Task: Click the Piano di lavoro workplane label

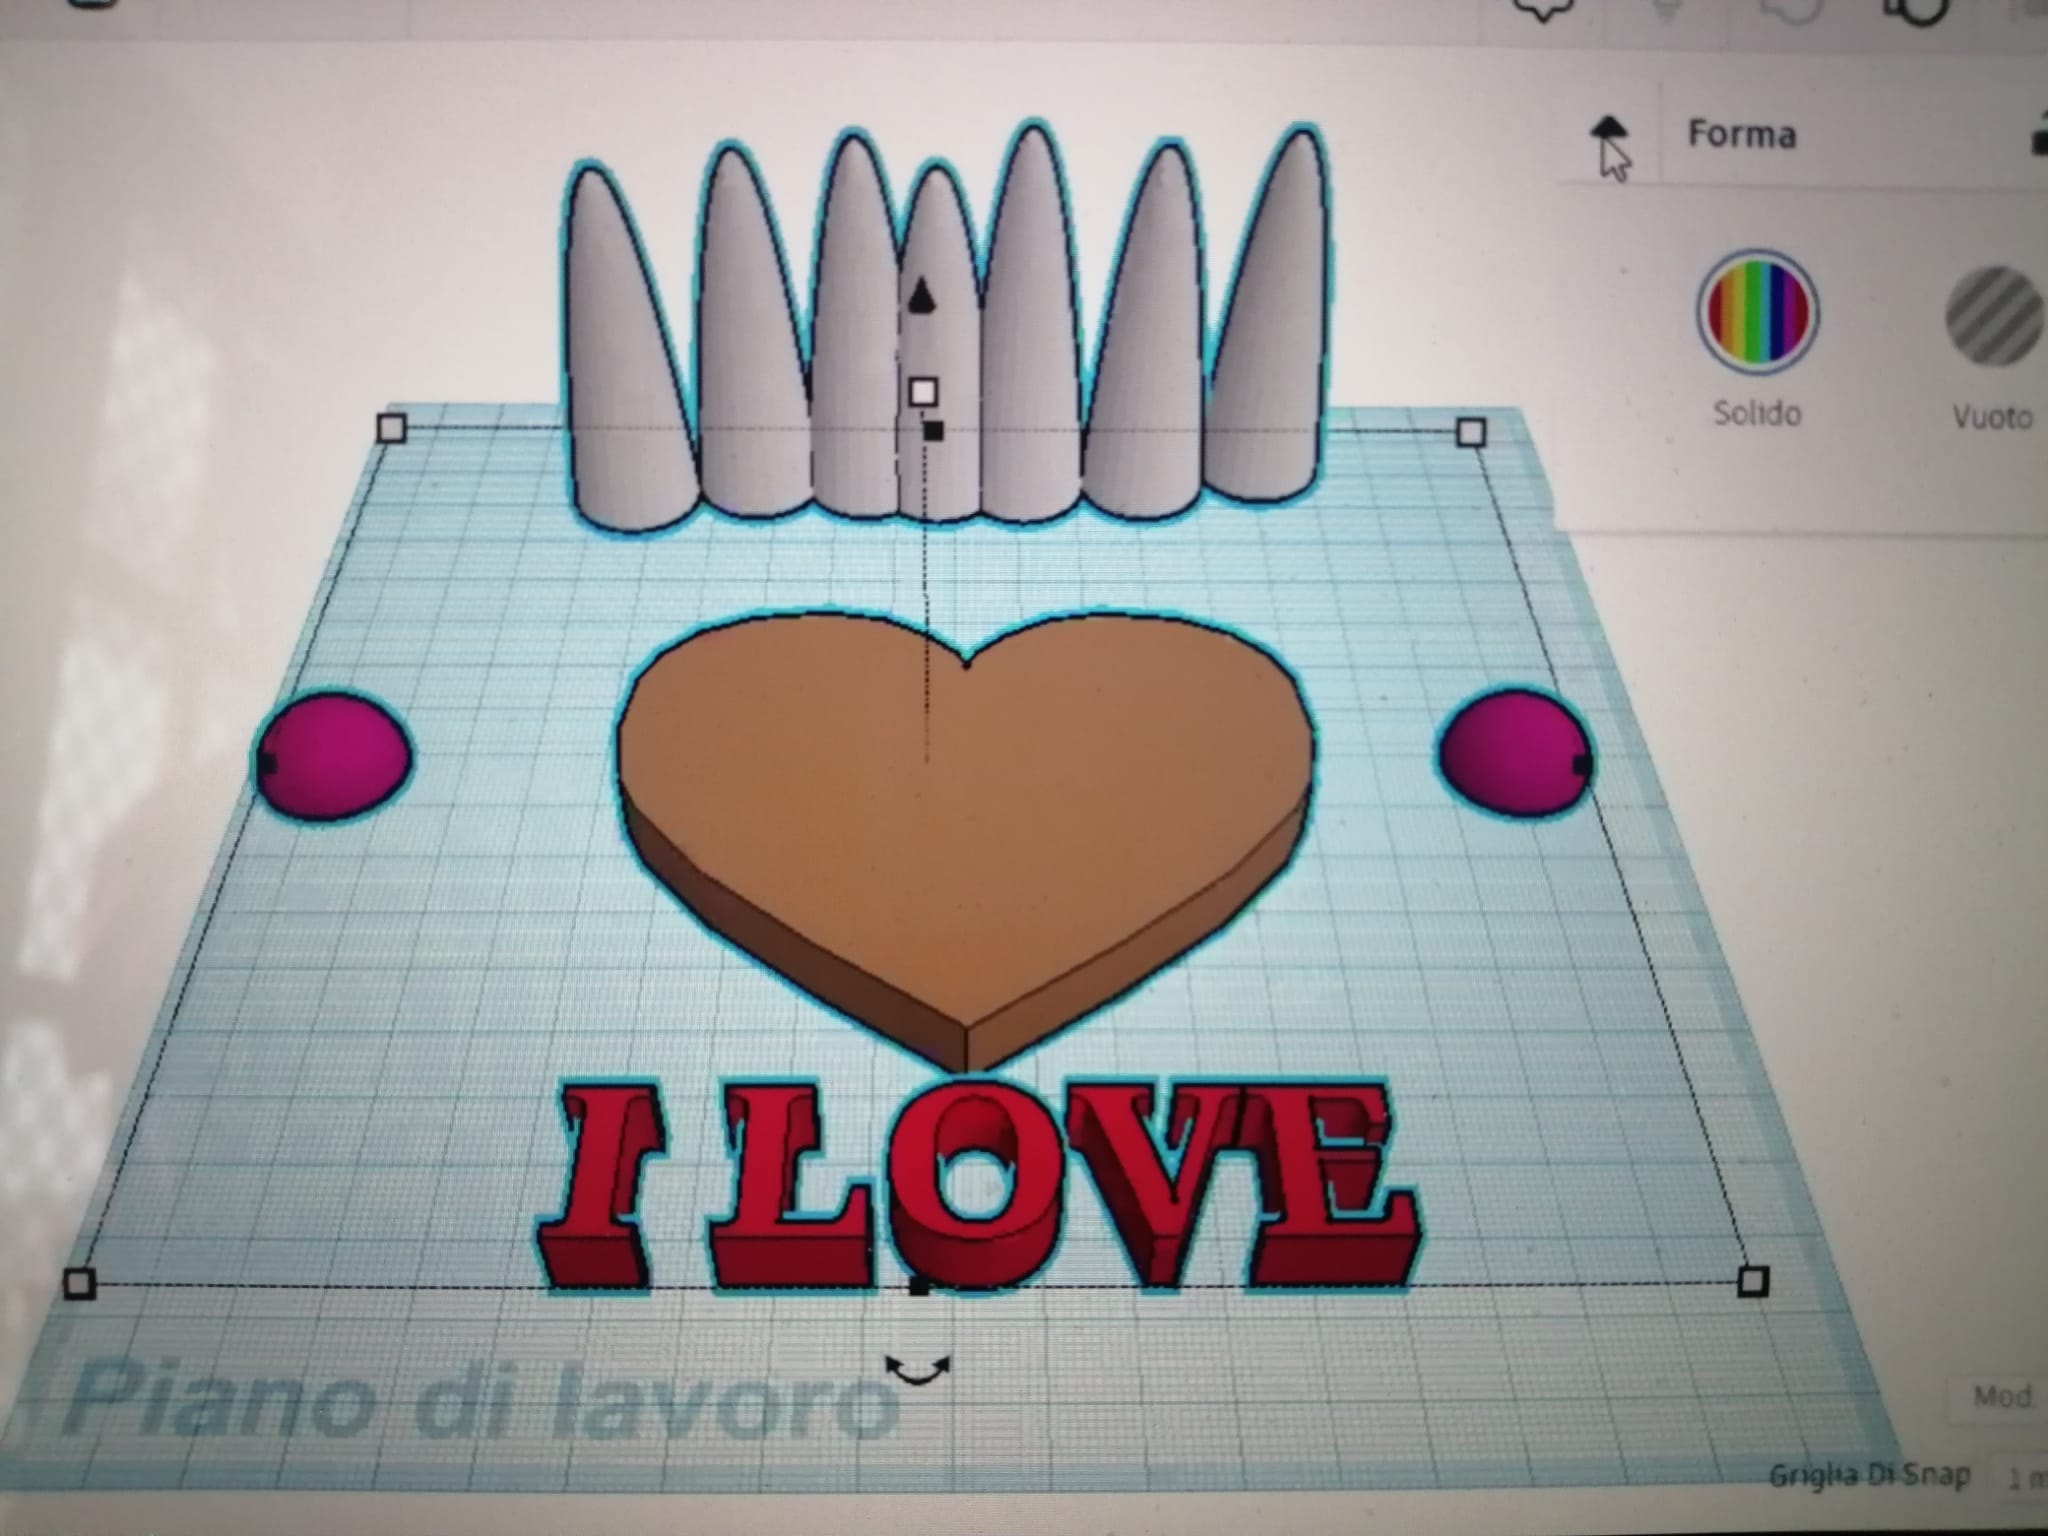Action: point(480,1400)
